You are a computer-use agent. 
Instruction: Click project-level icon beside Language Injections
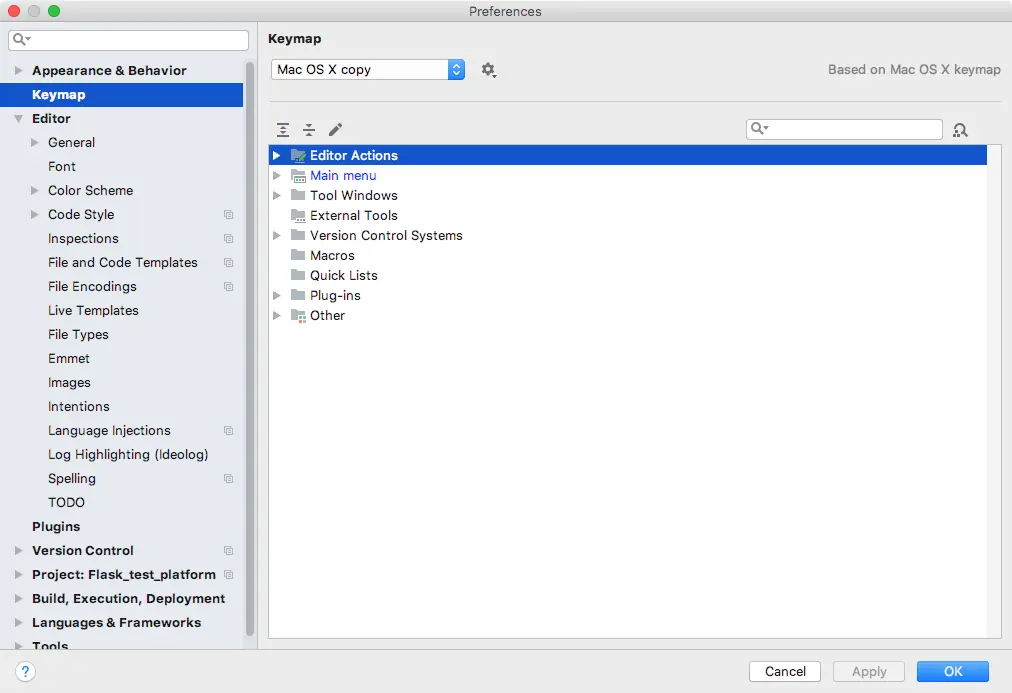tap(228, 430)
